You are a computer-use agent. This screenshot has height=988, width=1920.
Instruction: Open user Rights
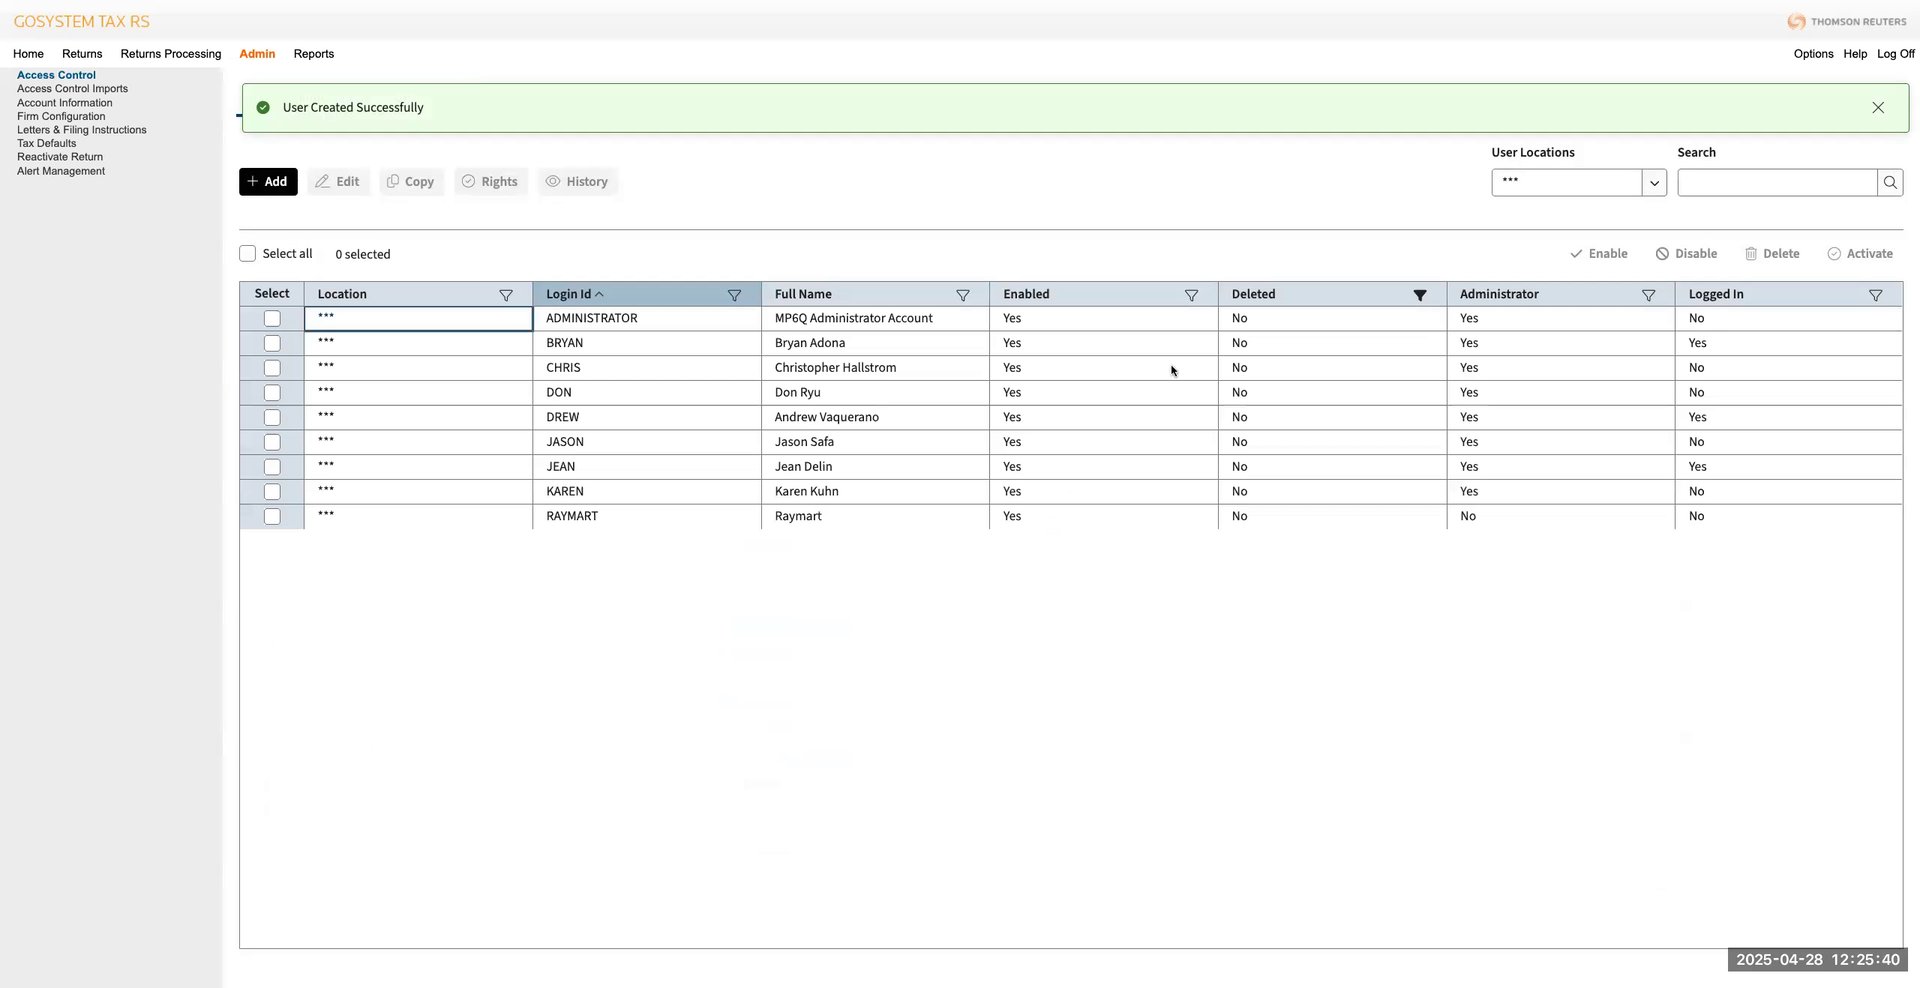click(x=490, y=181)
